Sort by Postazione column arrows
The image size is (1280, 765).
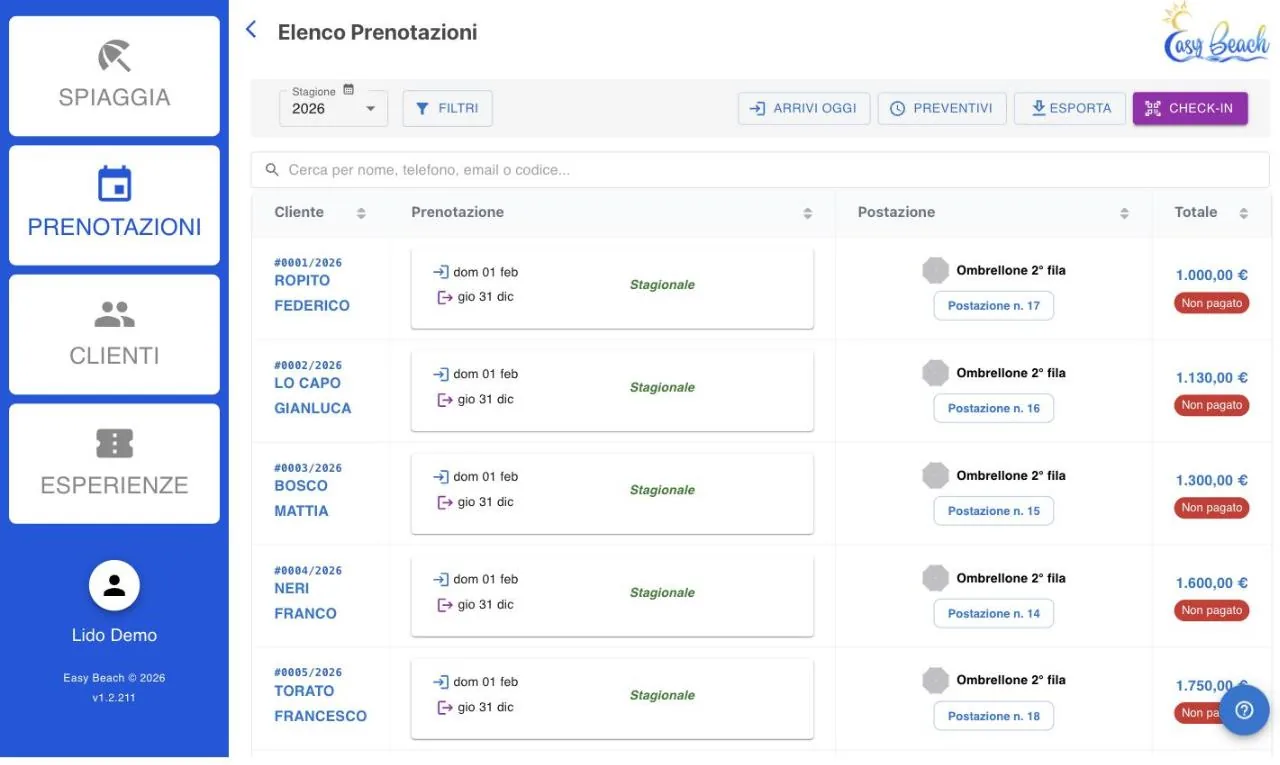(x=1124, y=213)
